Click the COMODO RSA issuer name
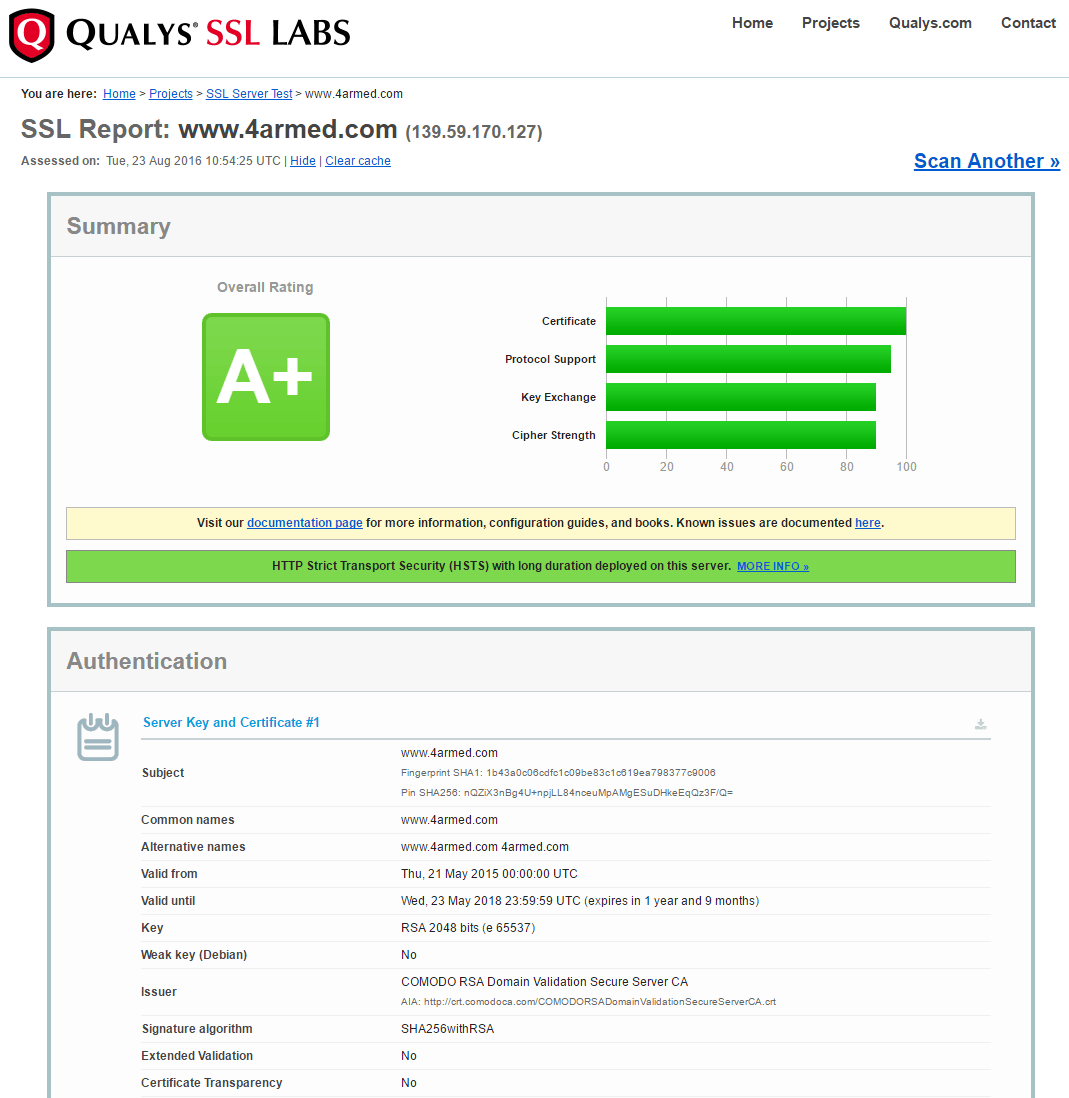Image resolution: width=1069 pixels, height=1098 pixels. (545, 982)
